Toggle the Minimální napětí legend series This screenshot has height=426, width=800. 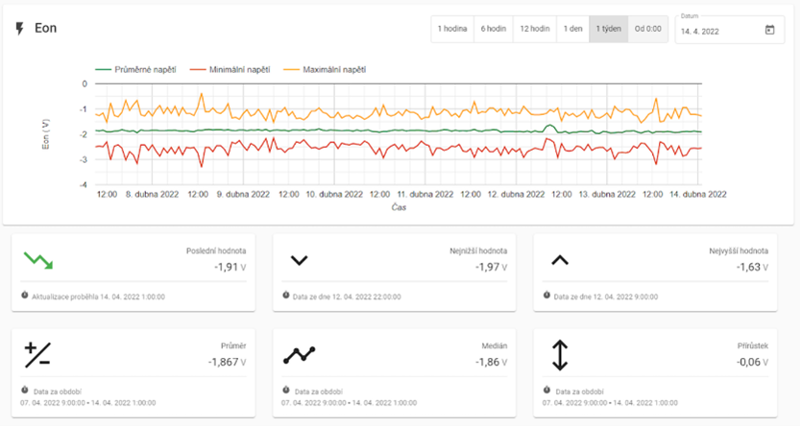(231, 69)
